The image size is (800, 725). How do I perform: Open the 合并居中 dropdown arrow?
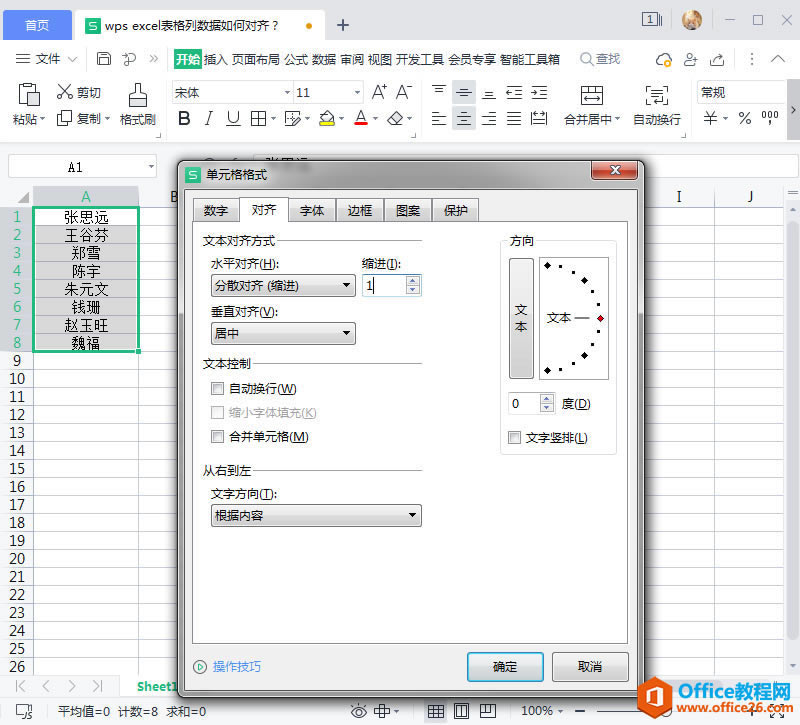[x=617, y=119]
